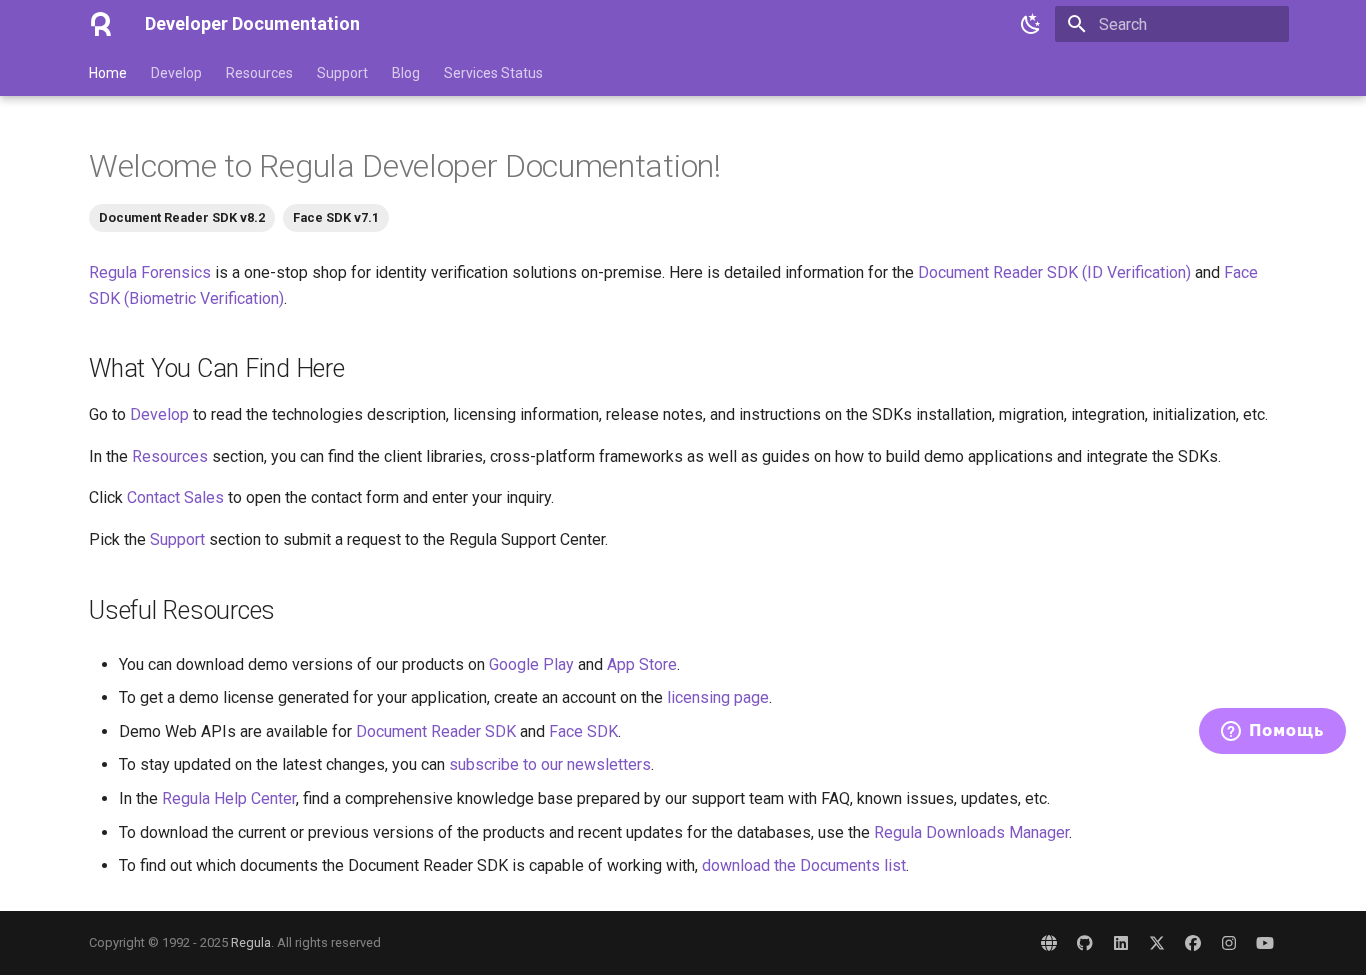Open the Regula Forensics link
The width and height of the screenshot is (1366, 975).
(150, 272)
